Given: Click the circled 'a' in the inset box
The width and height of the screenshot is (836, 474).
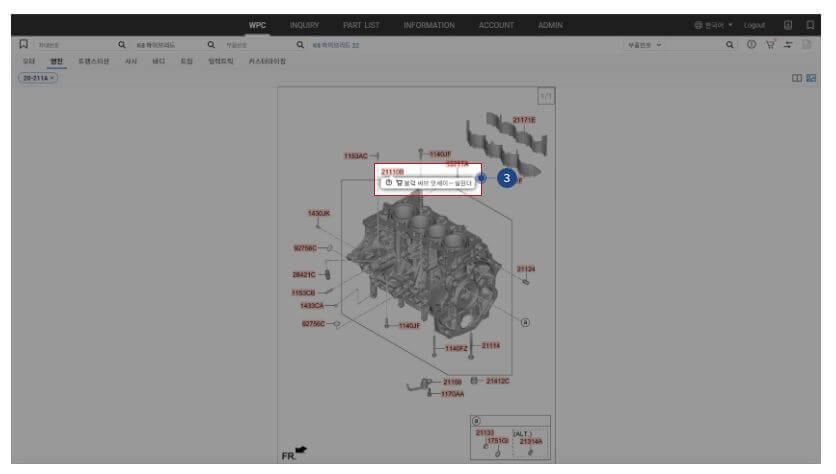Looking at the screenshot, I should point(476,421).
